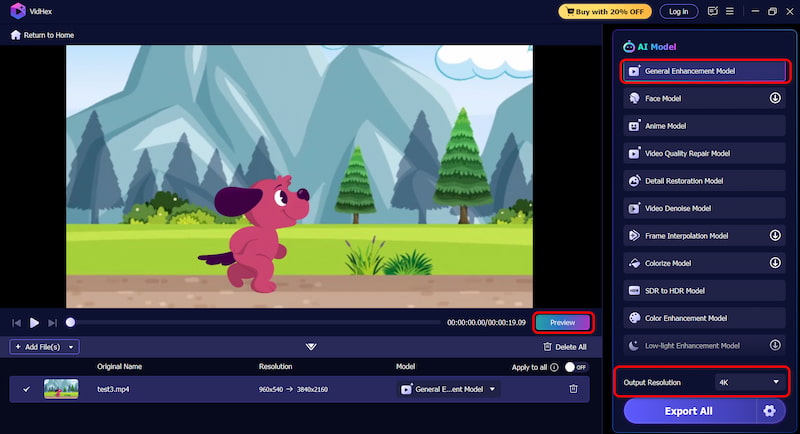800x434 pixels.
Task: Download the Colorize Model
Action: pos(774,263)
